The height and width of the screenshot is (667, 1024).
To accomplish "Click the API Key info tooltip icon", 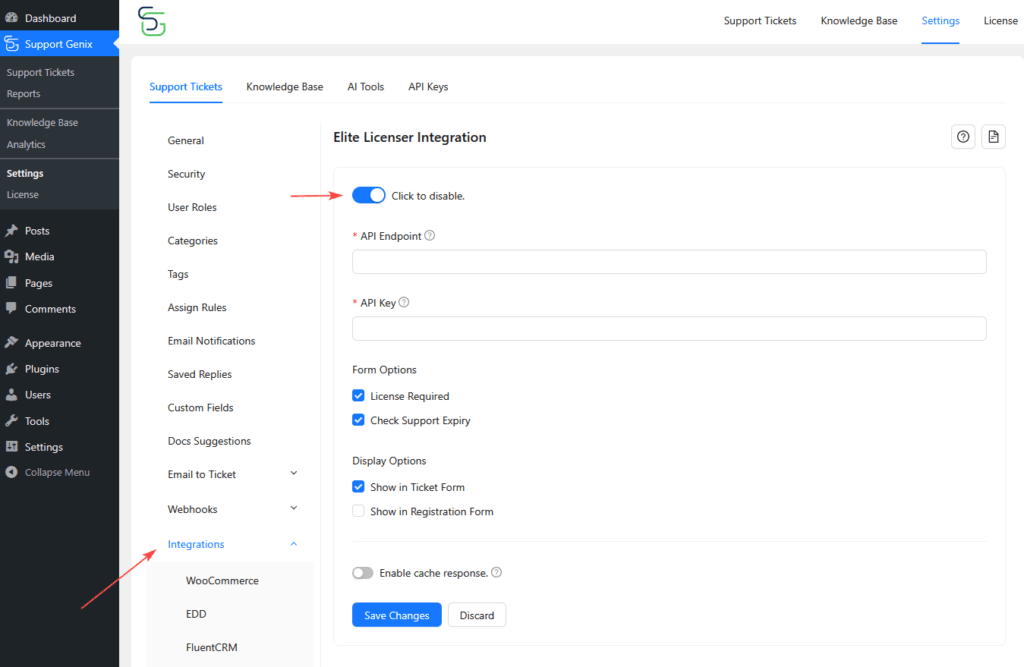I will click(404, 303).
